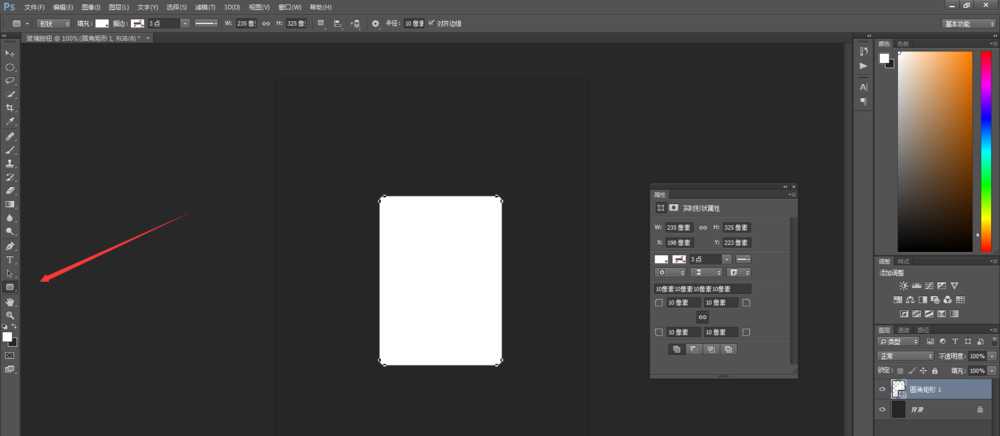Screen dimensions: 1000x436
Task: Select the Hand tool
Action: 10,301
